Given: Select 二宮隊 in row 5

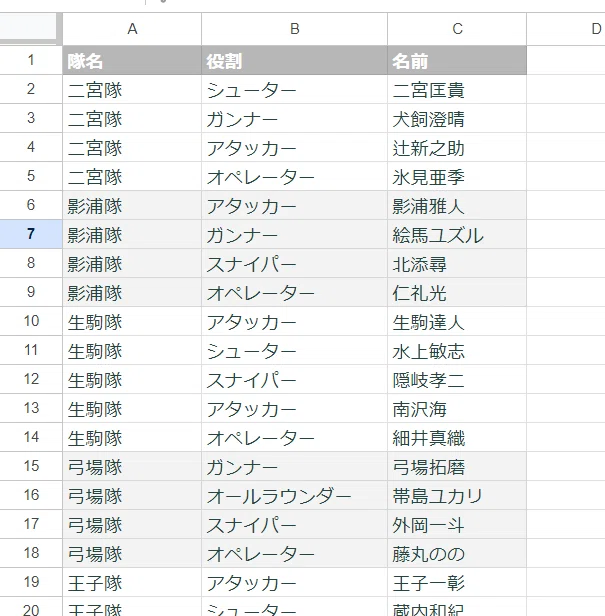Looking at the screenshot, I should click(x=132, y=176).
